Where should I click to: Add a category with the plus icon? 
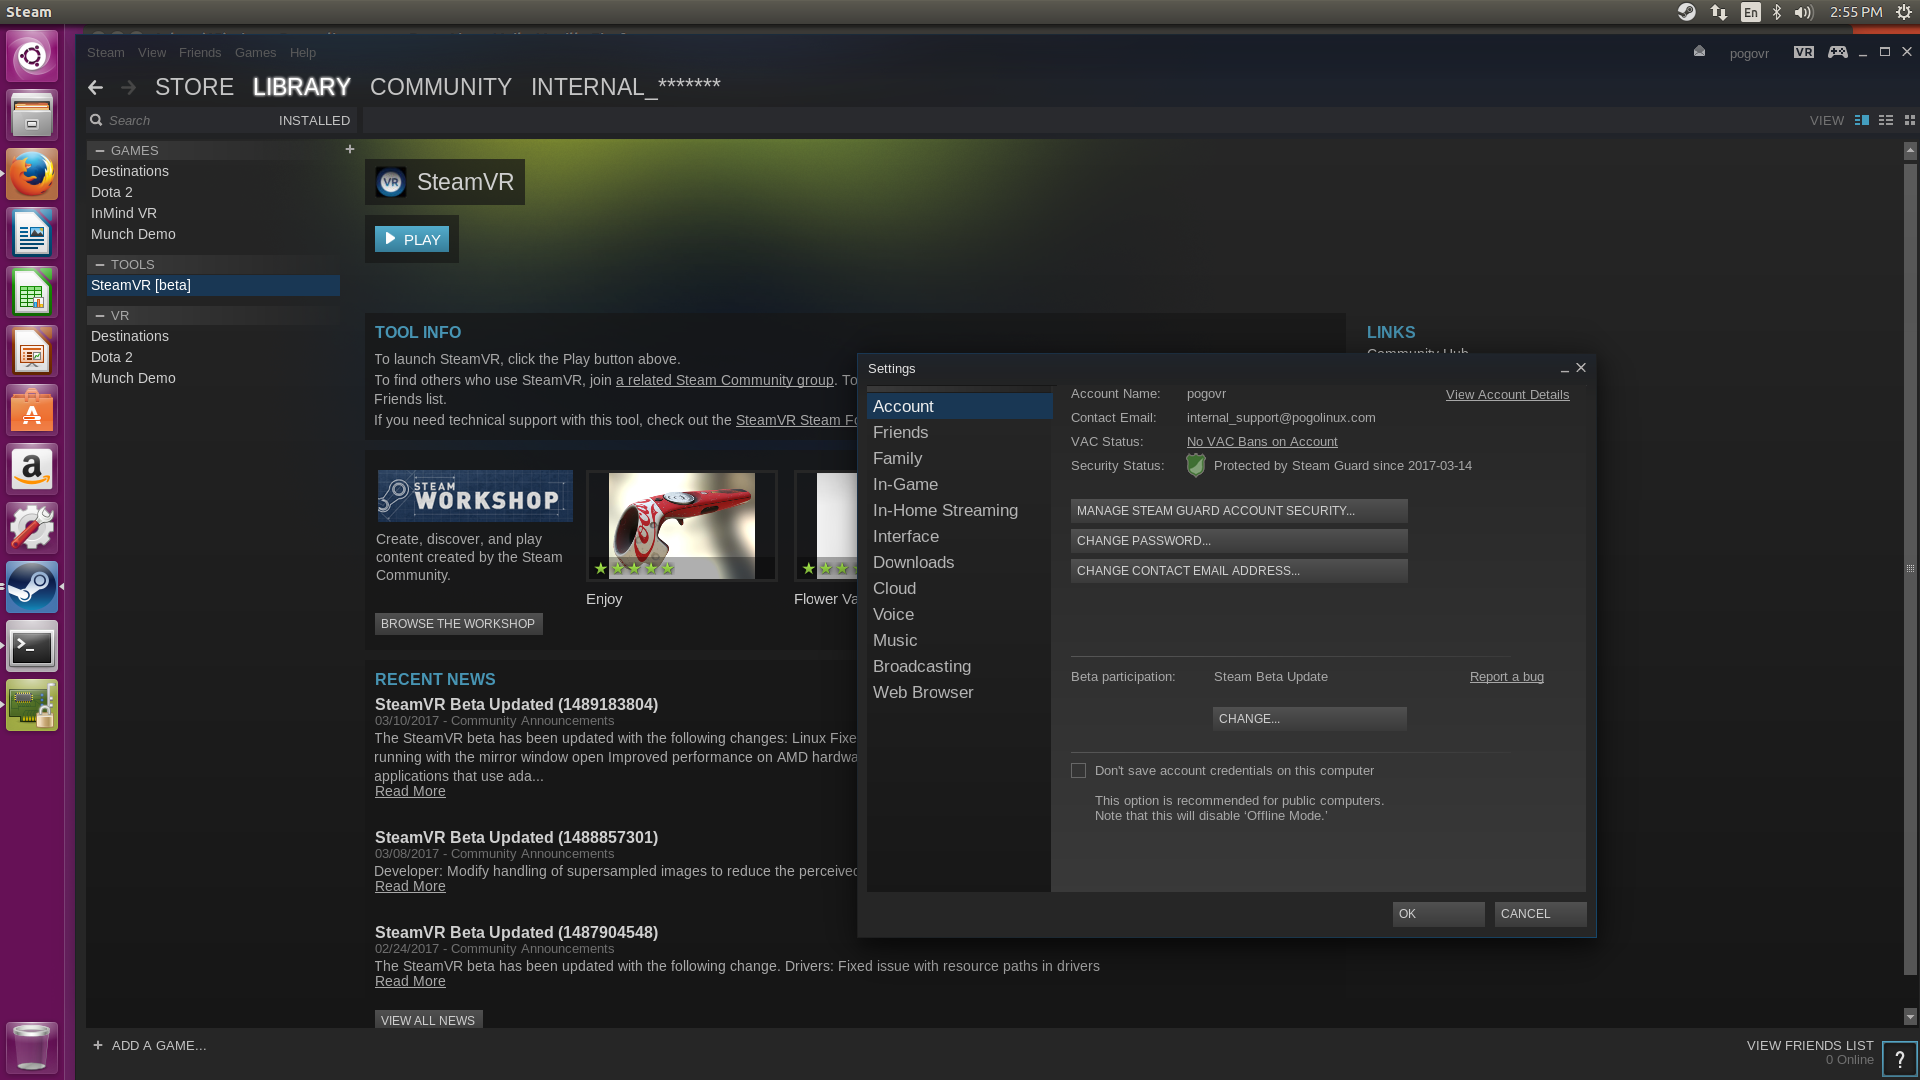[x=350, y=149]
